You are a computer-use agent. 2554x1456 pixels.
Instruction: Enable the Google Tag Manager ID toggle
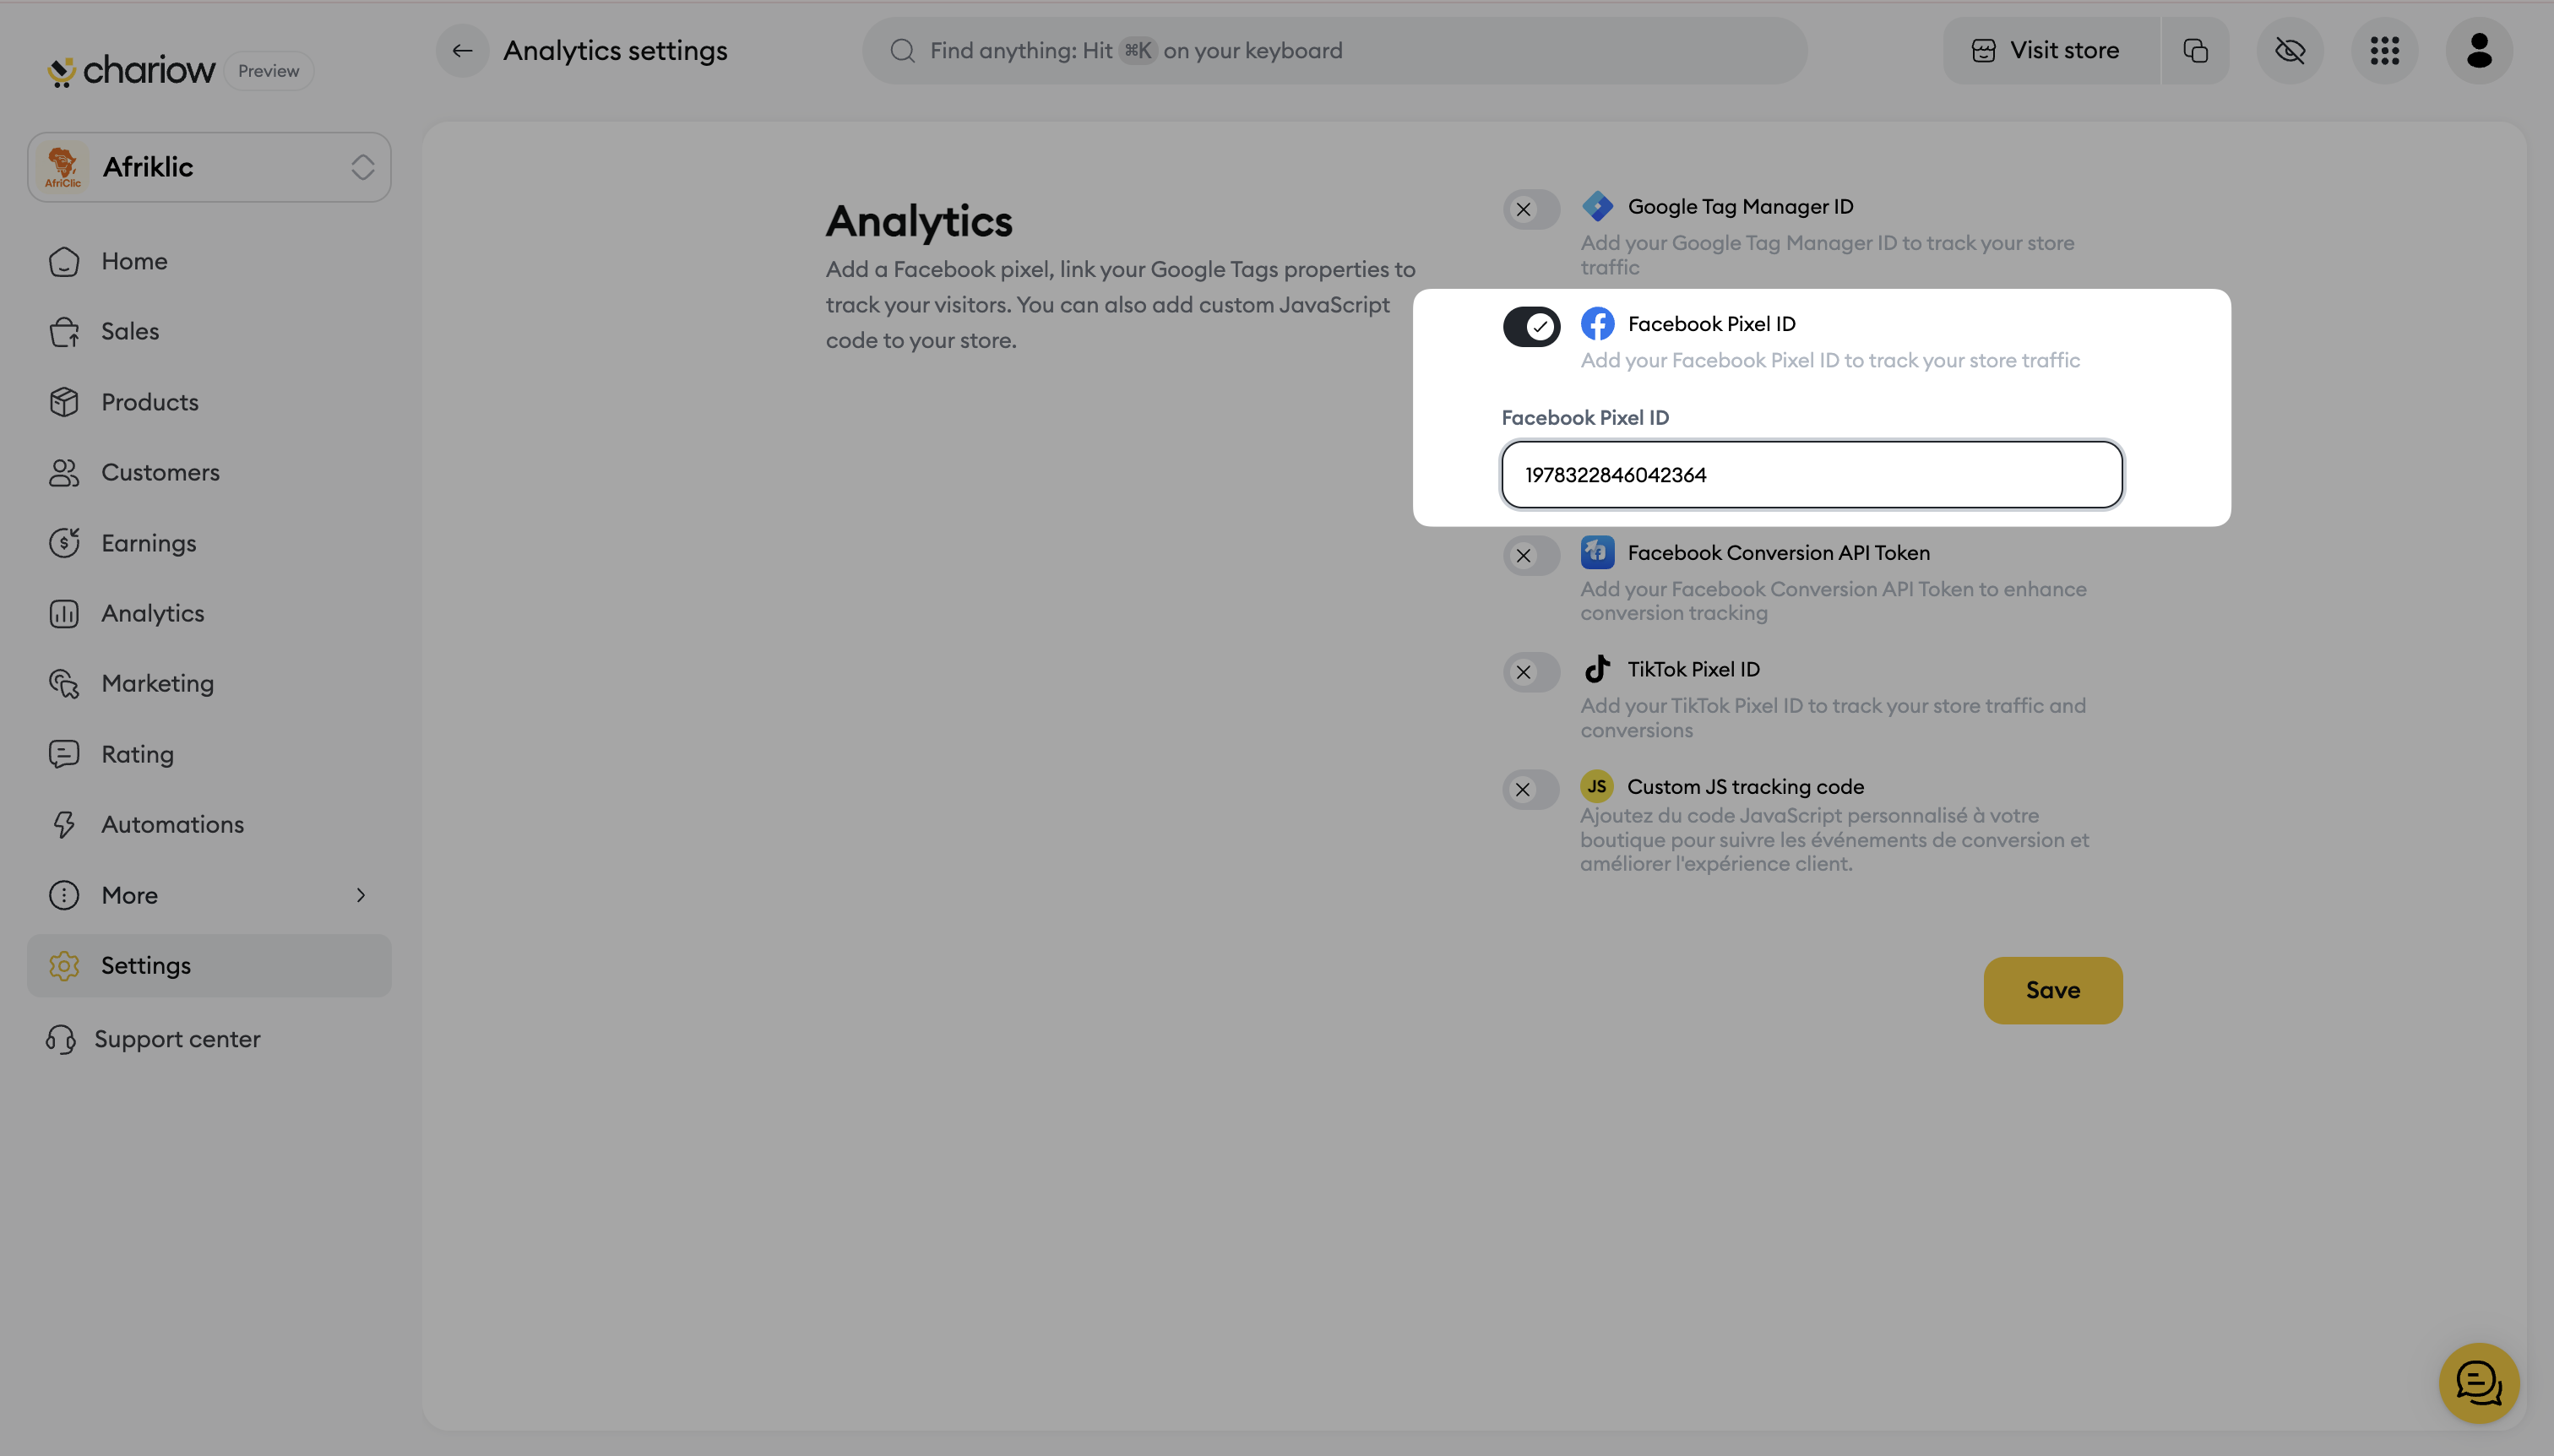point(1531,210)
